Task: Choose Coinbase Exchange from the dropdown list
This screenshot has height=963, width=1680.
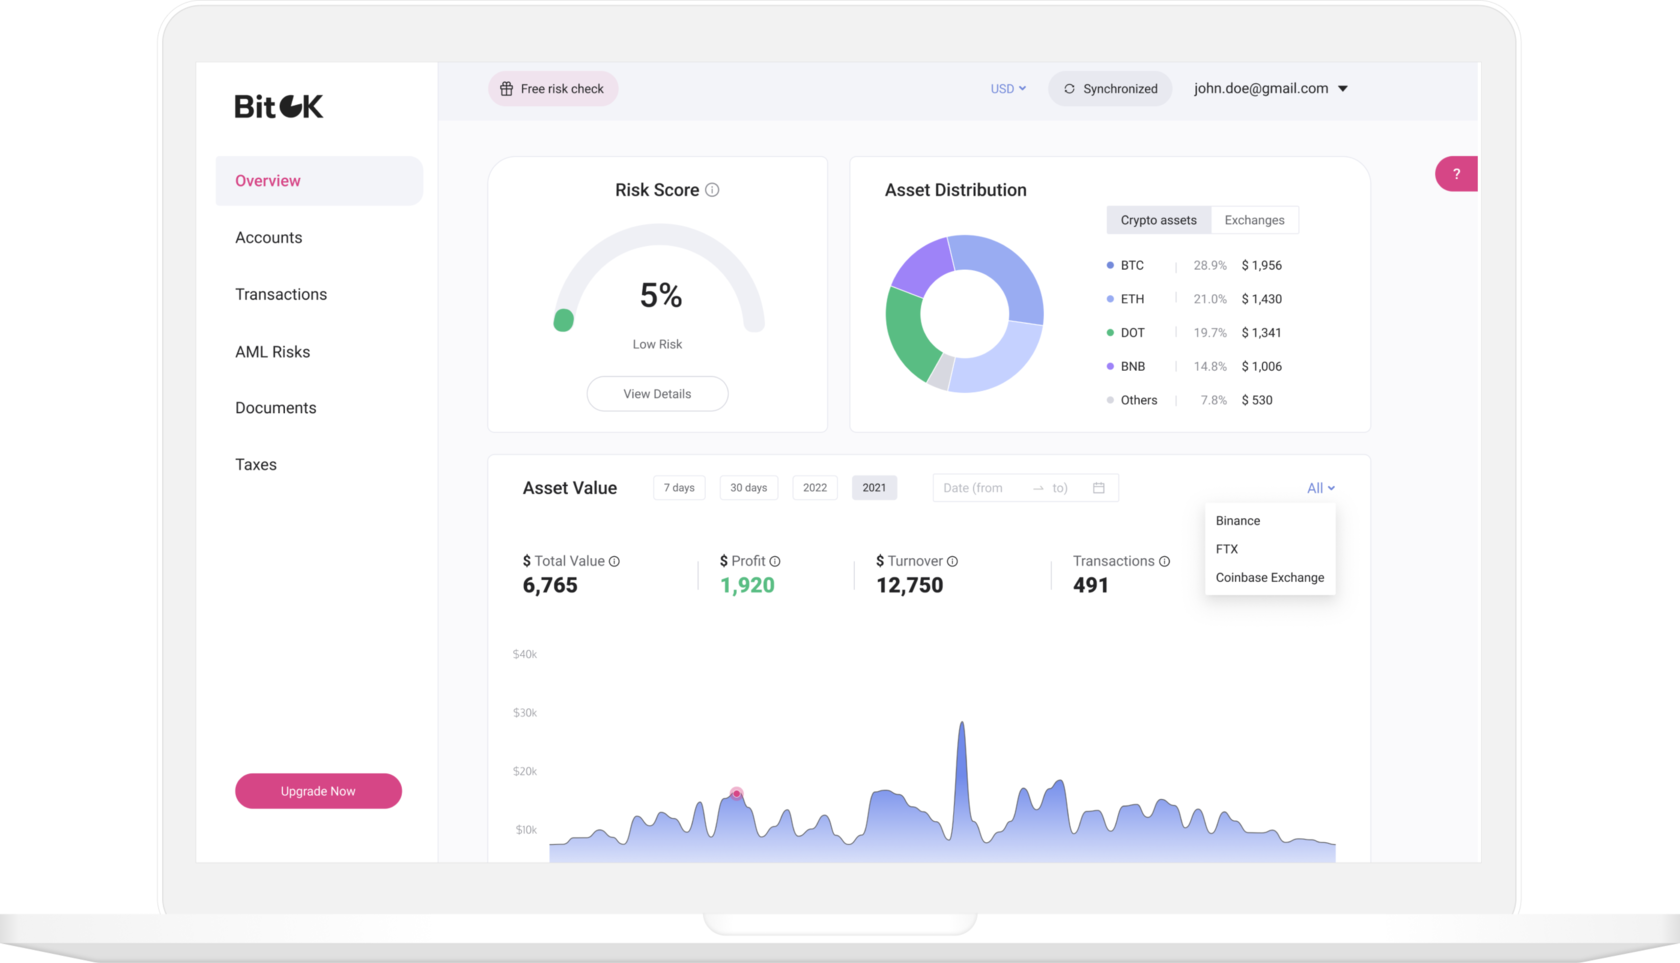Action: [1270, 578]
